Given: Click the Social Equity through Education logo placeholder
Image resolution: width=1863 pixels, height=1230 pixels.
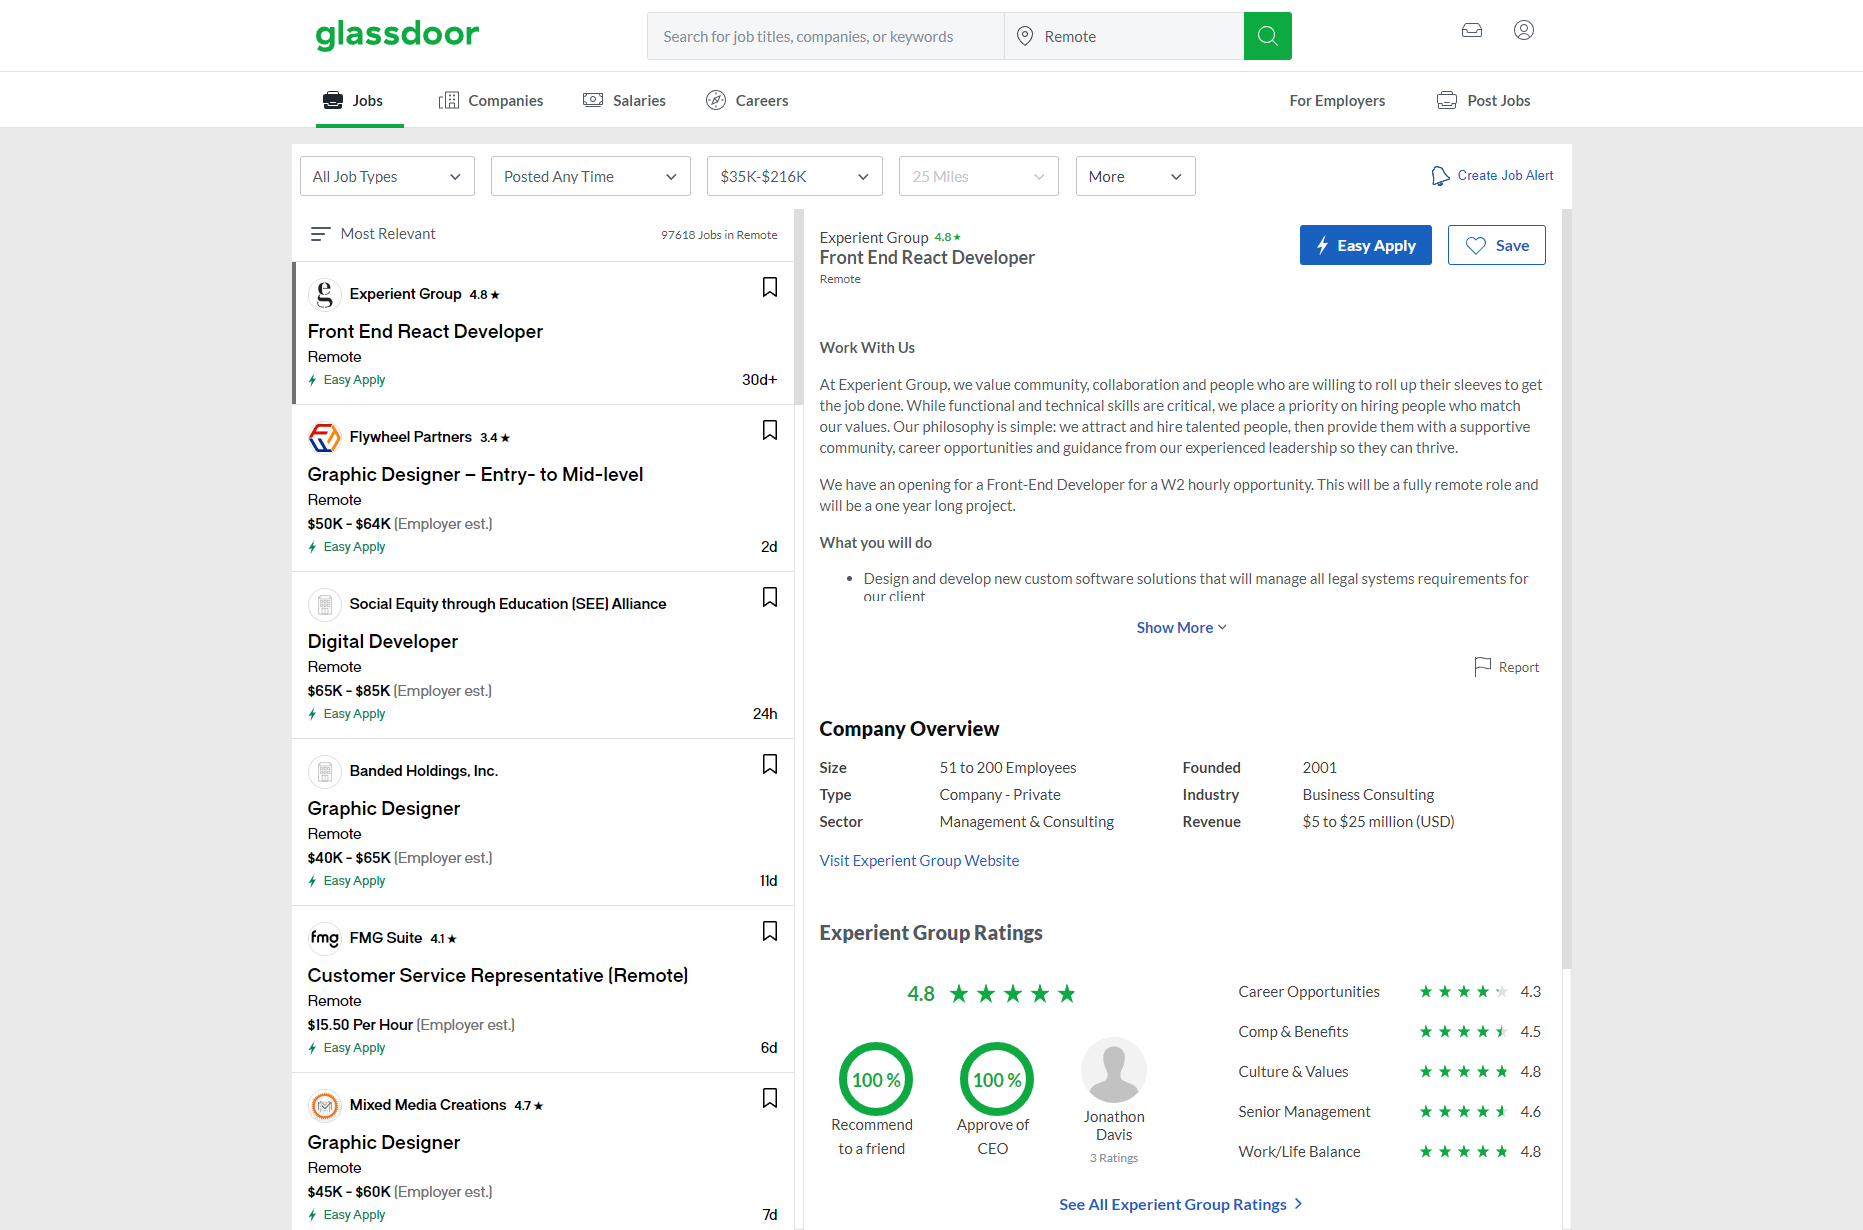Looking at the screenshot, I should [324, 604].
